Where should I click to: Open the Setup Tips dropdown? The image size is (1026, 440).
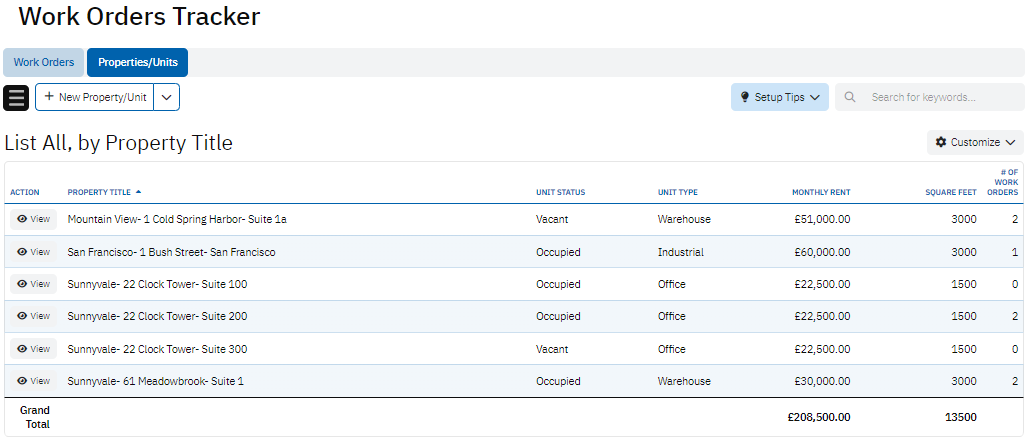click(779, 98)
